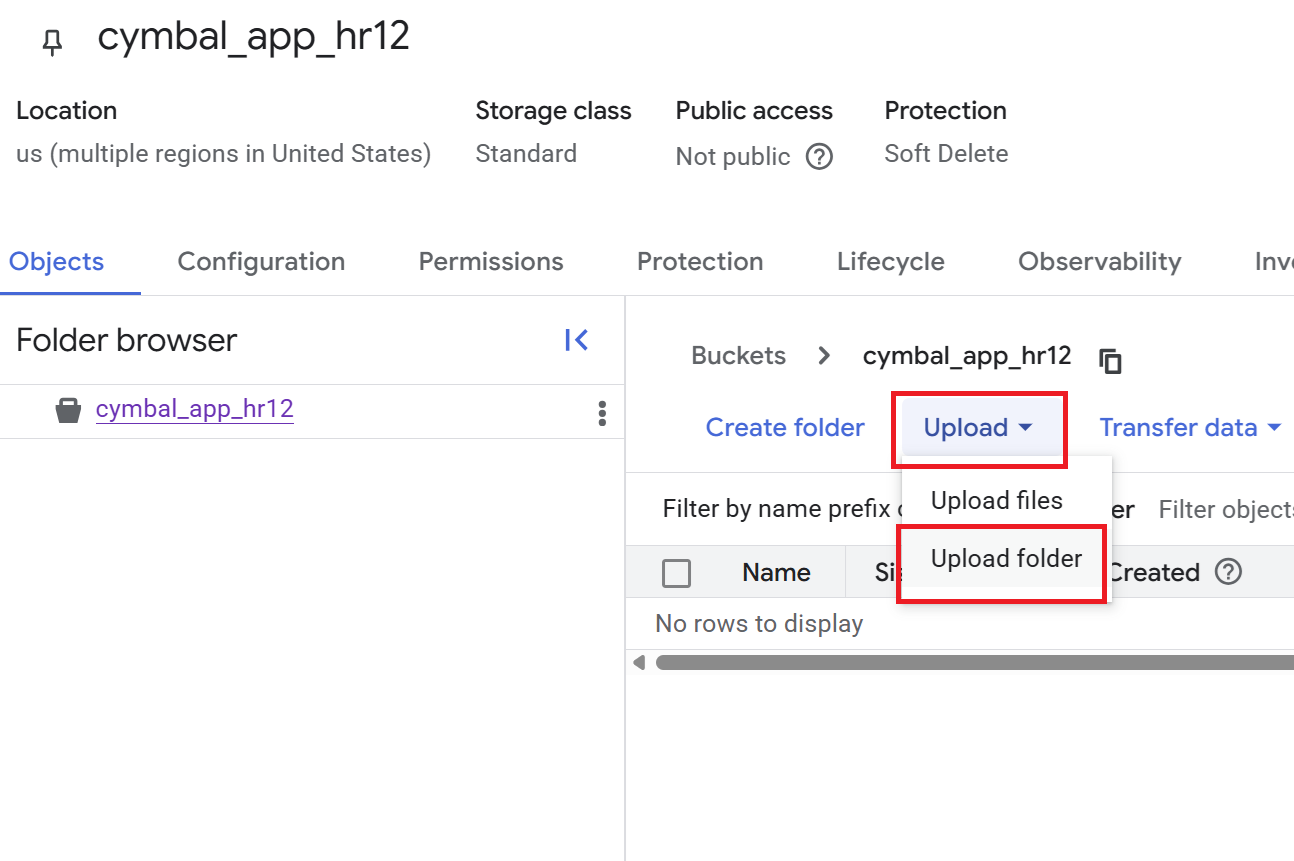Copy the bucket path with the copy icon

point(1110,360)
